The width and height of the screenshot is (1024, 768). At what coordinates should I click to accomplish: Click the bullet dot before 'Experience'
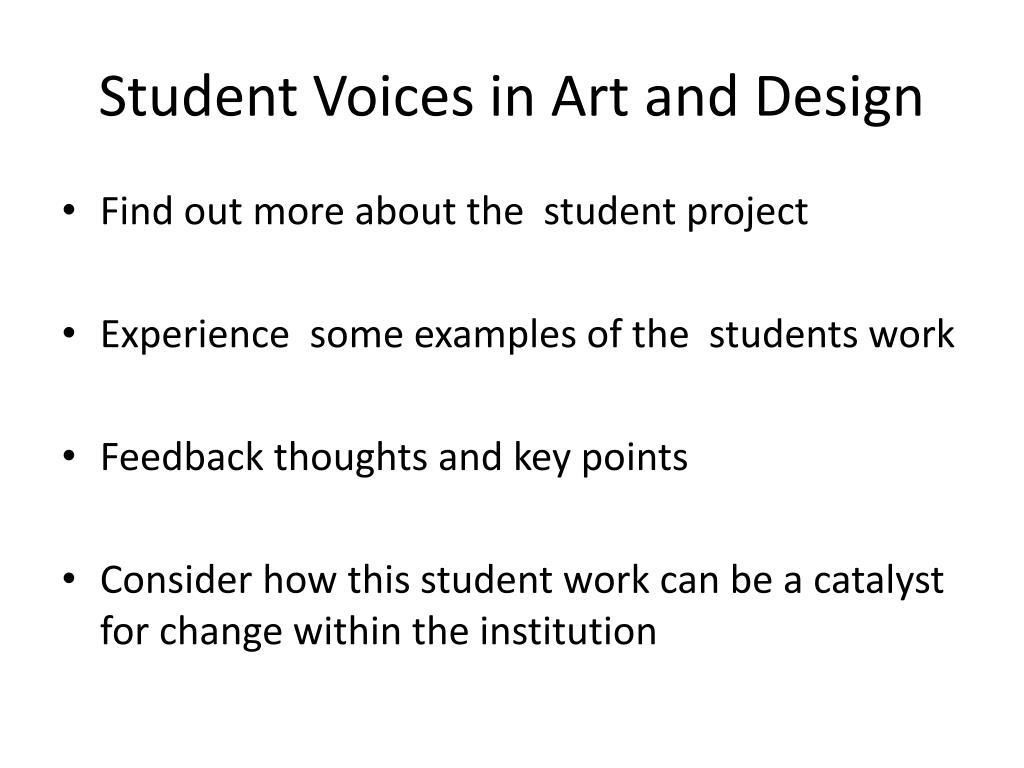click(x=69, y=334)
